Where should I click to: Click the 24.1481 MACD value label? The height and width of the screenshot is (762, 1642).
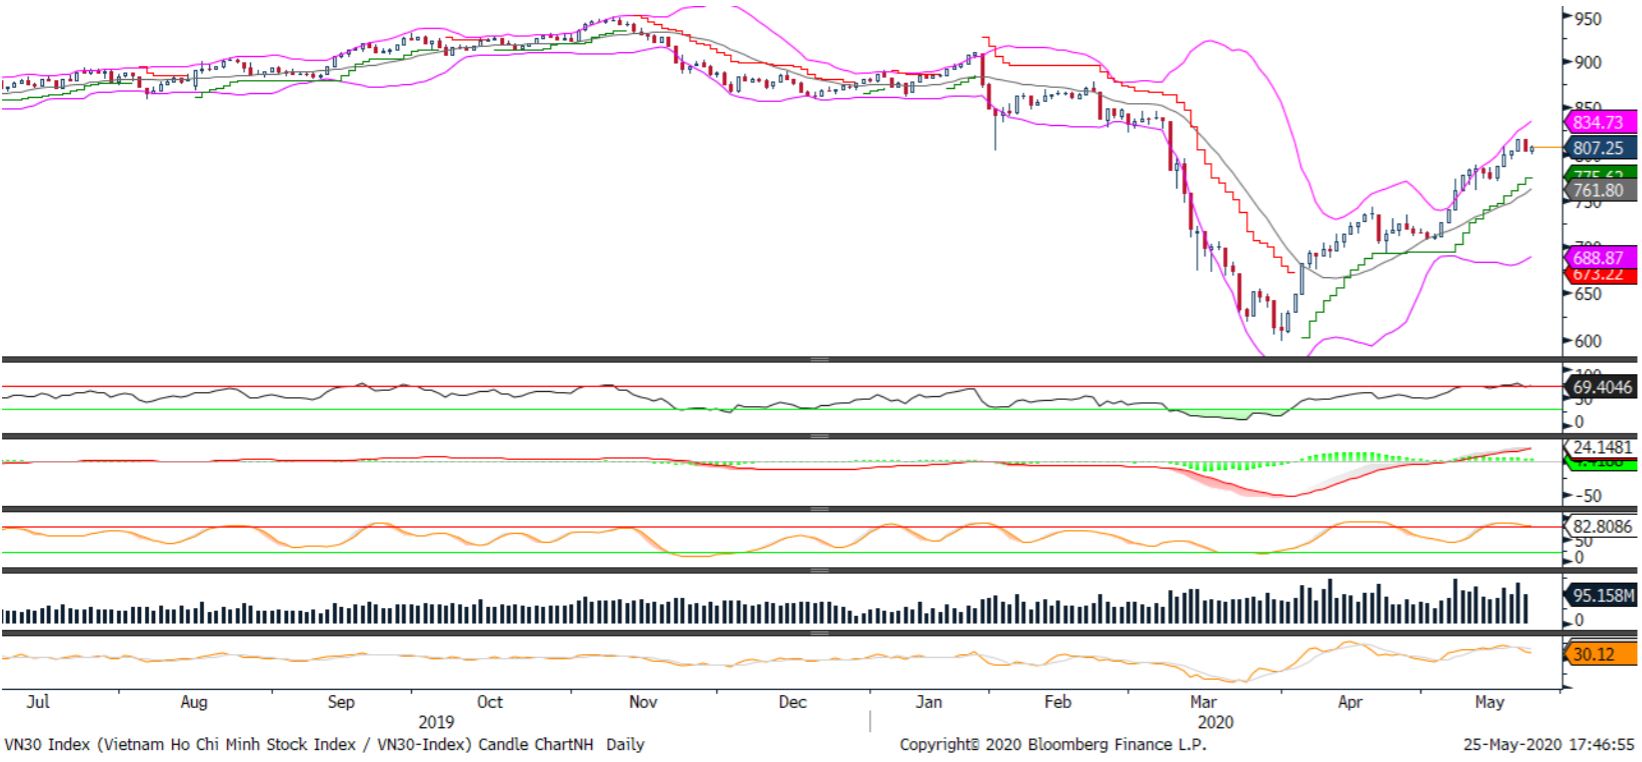point(1602,447)
